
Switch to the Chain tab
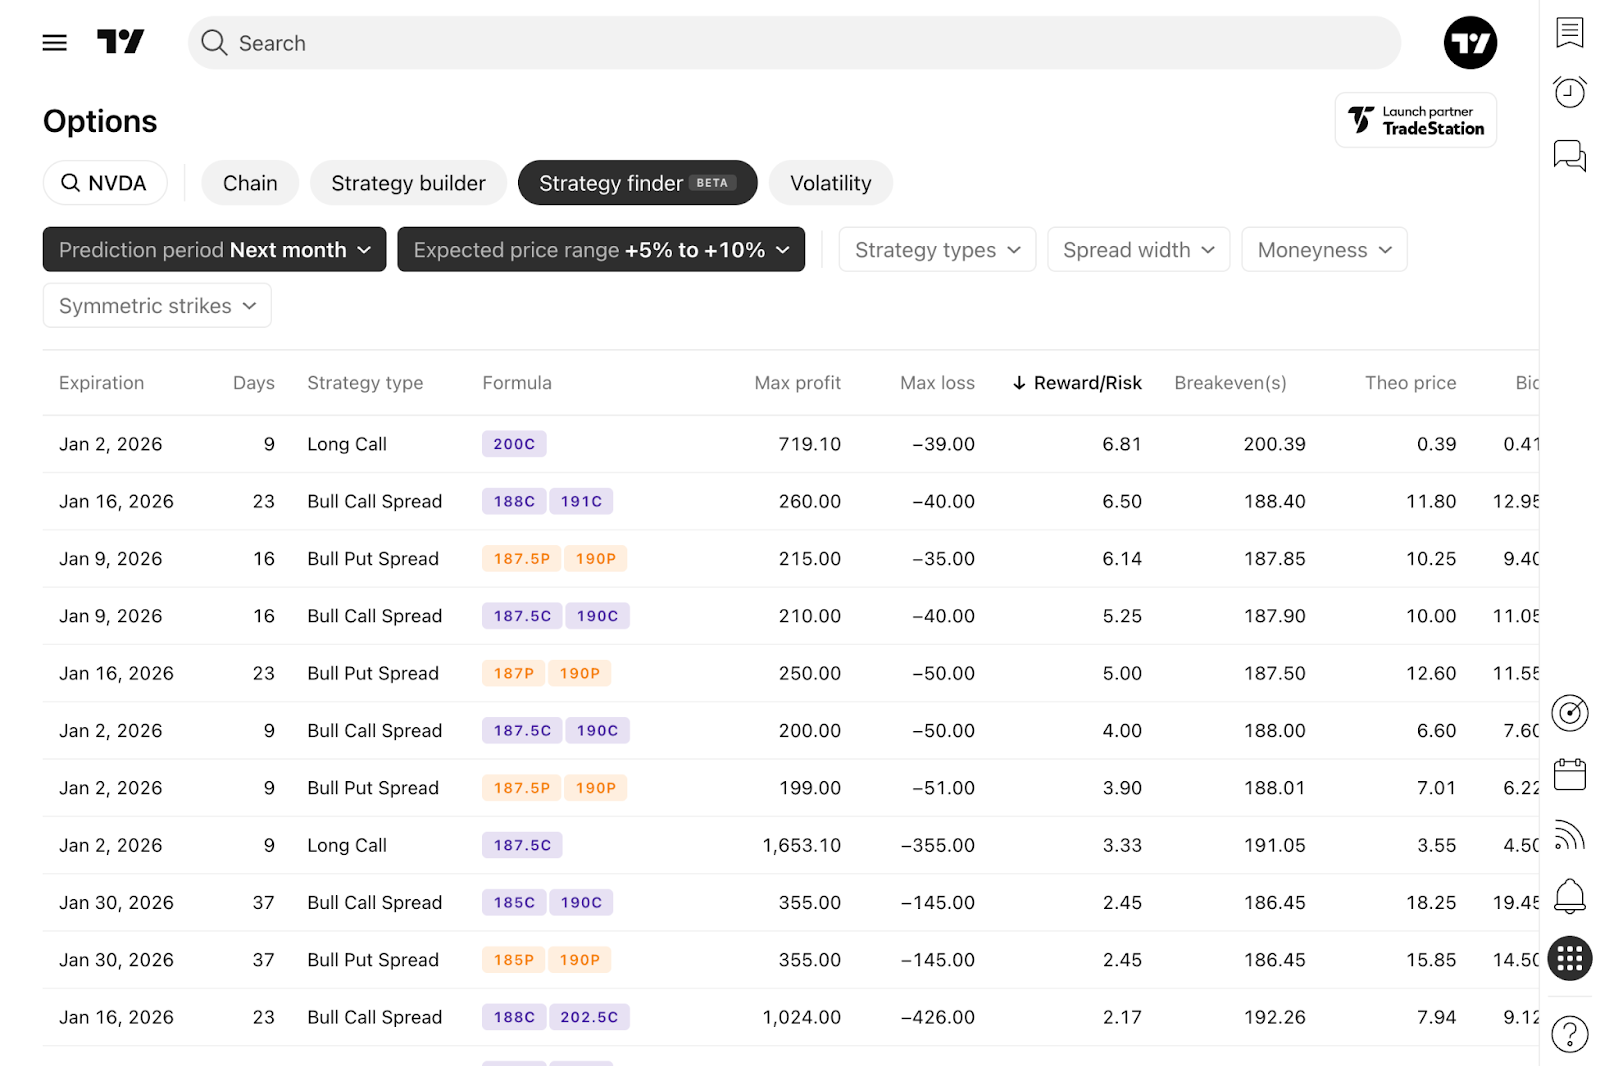coord(249,182)
